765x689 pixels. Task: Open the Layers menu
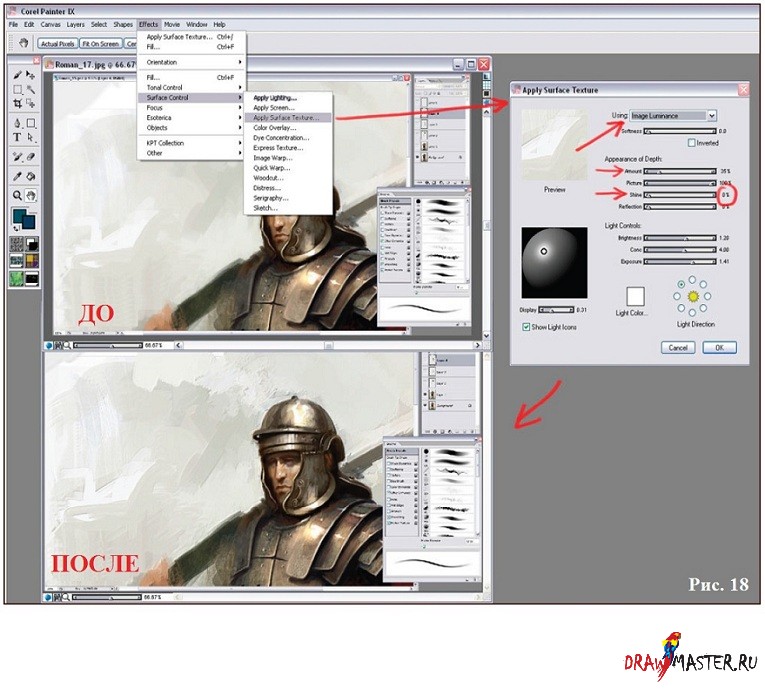76,24
